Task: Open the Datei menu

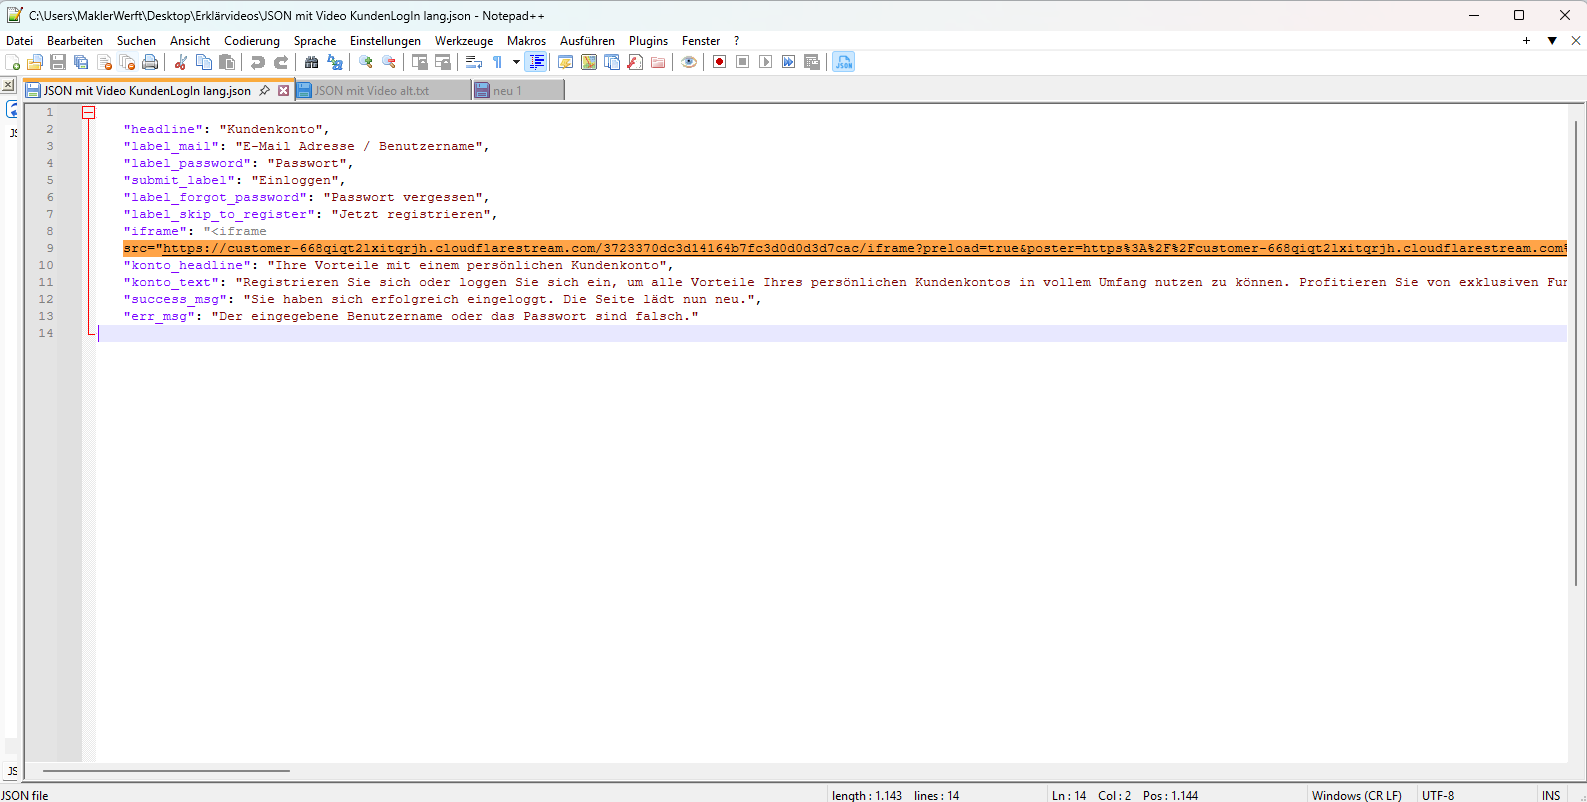Action: point(20,41)
